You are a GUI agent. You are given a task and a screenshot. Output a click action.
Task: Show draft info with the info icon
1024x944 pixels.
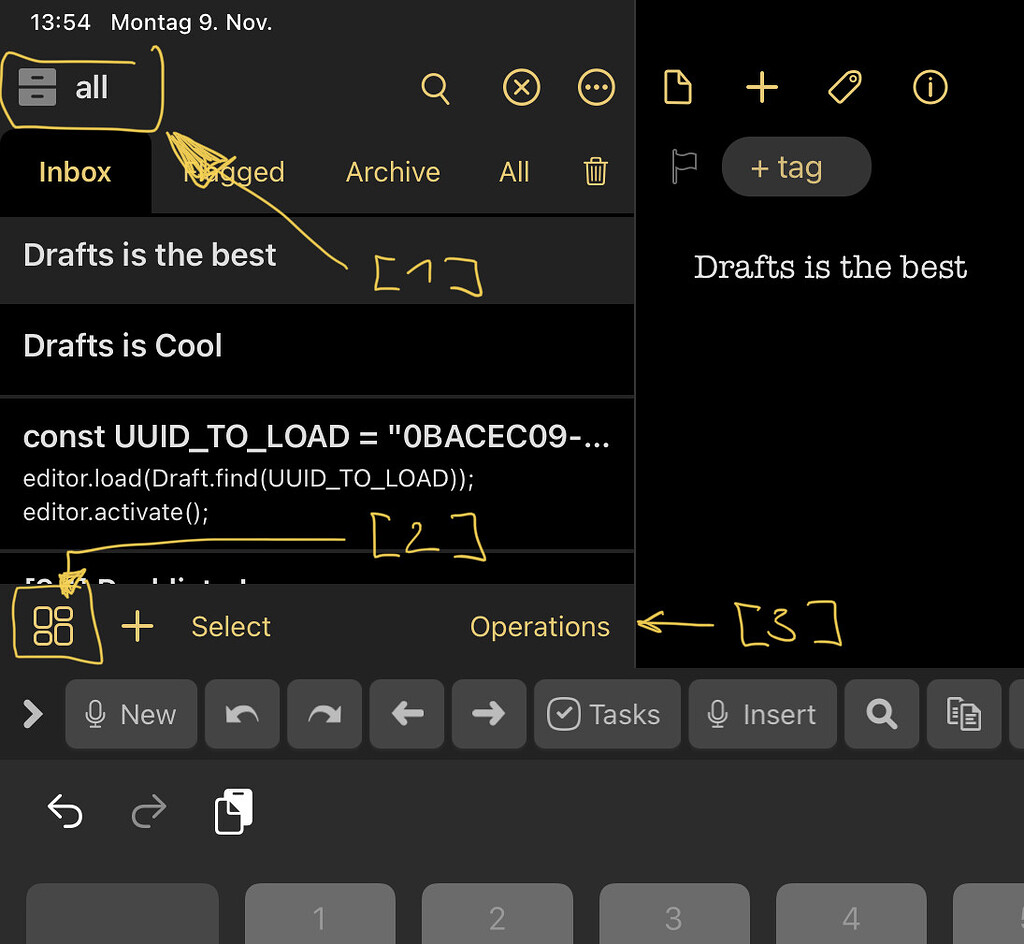tap(929, 87)
